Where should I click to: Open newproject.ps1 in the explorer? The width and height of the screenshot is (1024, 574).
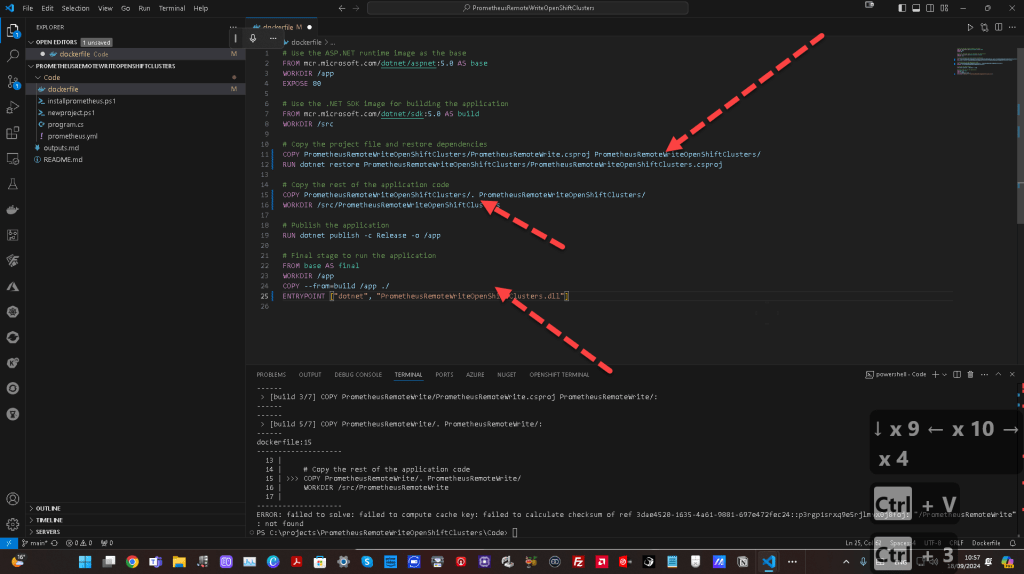(71, 113)
